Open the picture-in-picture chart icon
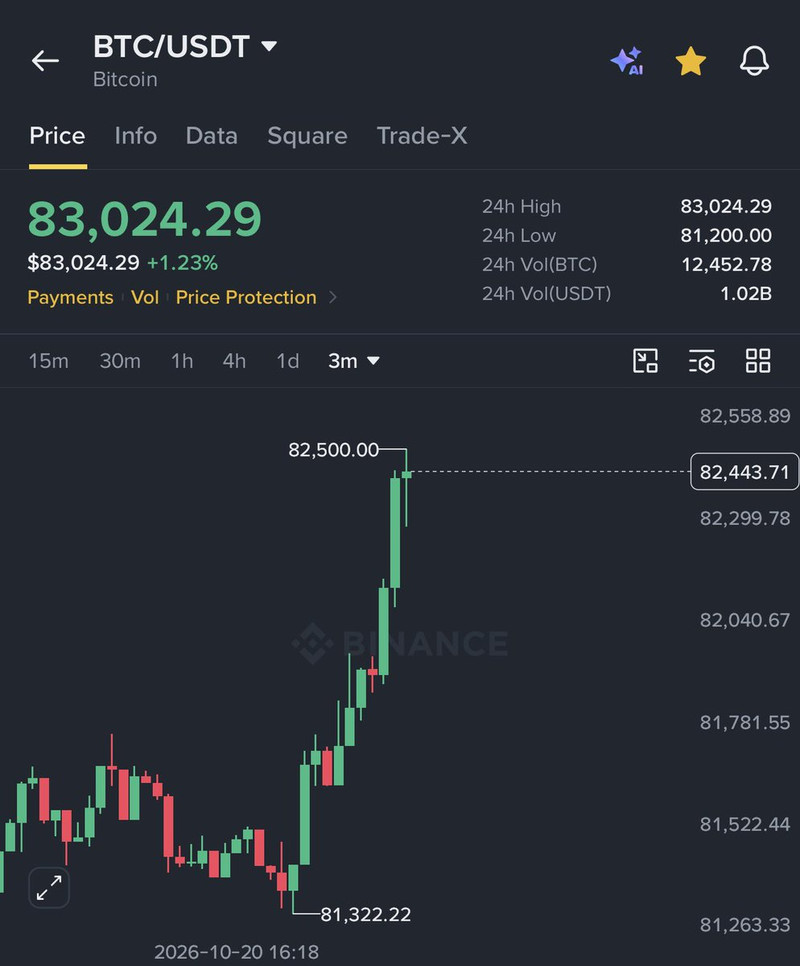 [x=645, y=360]
